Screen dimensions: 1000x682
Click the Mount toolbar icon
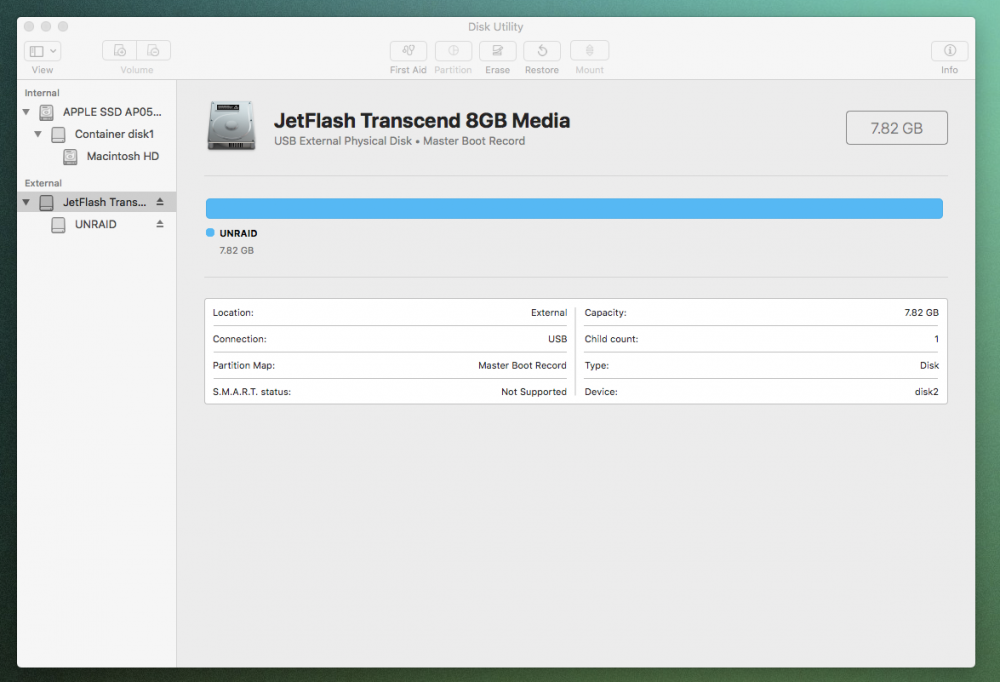589,50
